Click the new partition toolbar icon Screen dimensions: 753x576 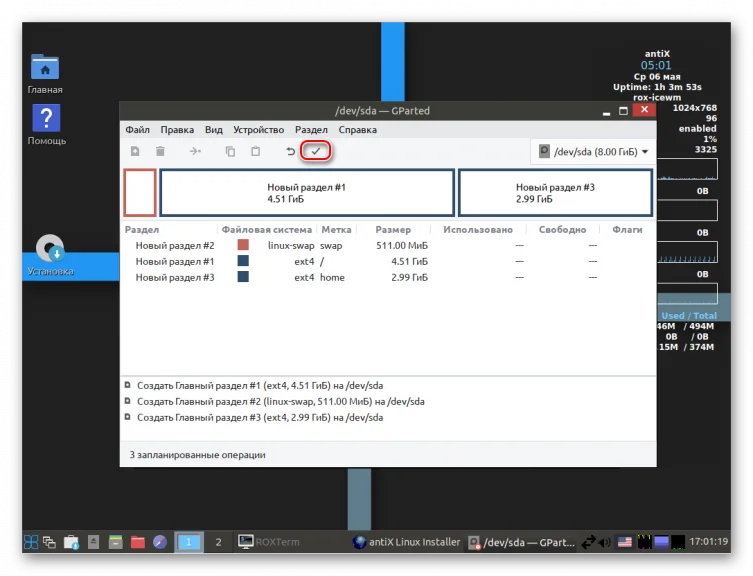[135, 151]
